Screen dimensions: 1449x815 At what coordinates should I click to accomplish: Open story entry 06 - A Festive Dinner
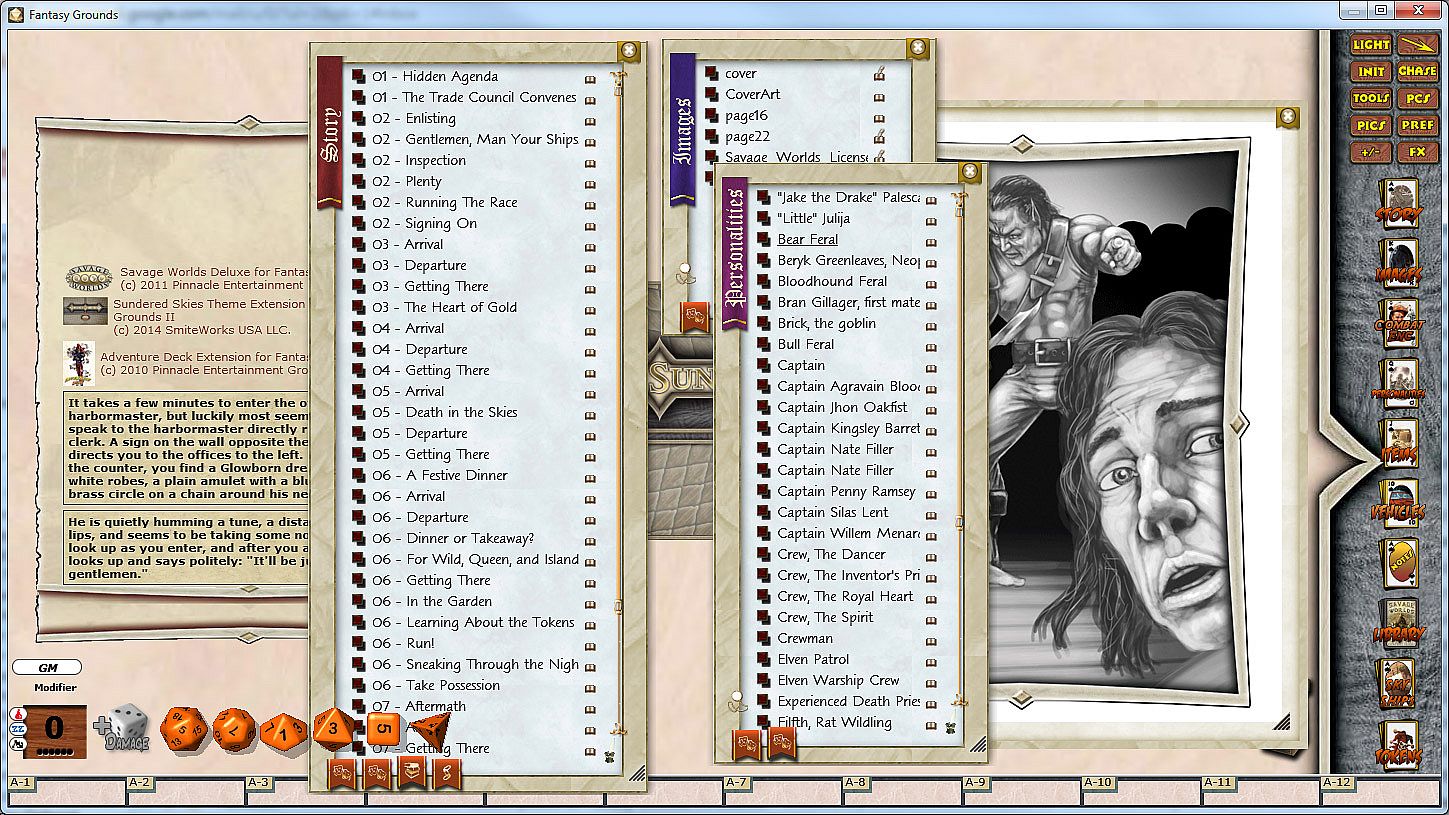click(440, 475)
